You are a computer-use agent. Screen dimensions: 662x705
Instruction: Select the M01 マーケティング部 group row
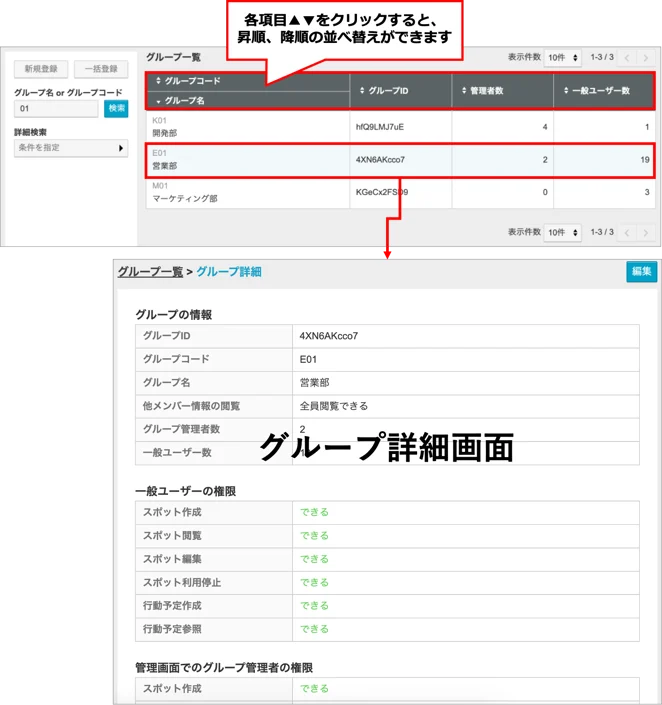click(x=400, y=192)
